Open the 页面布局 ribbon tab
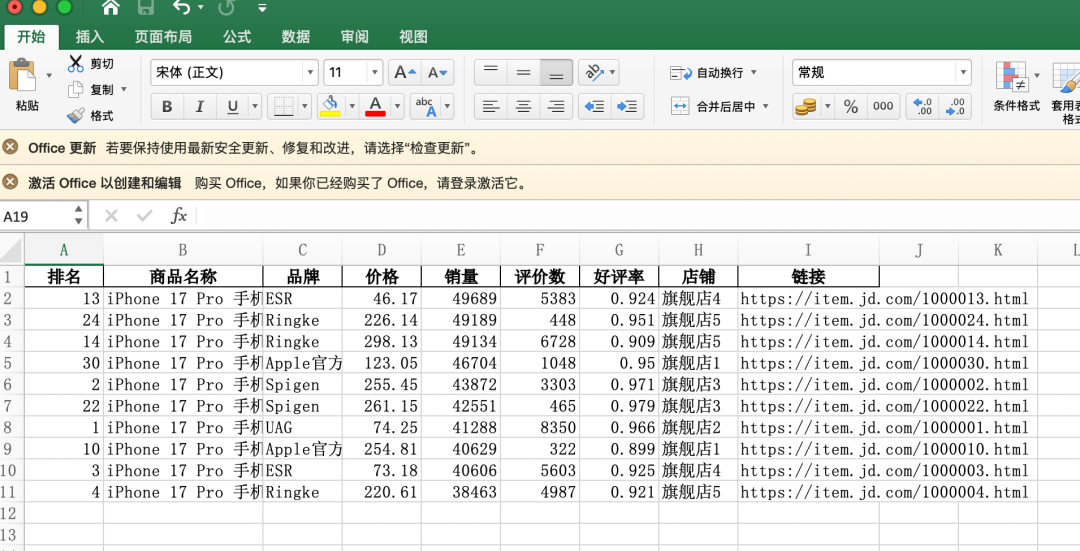The width and height of the screenshot is (1080, 551). (163, 37)
